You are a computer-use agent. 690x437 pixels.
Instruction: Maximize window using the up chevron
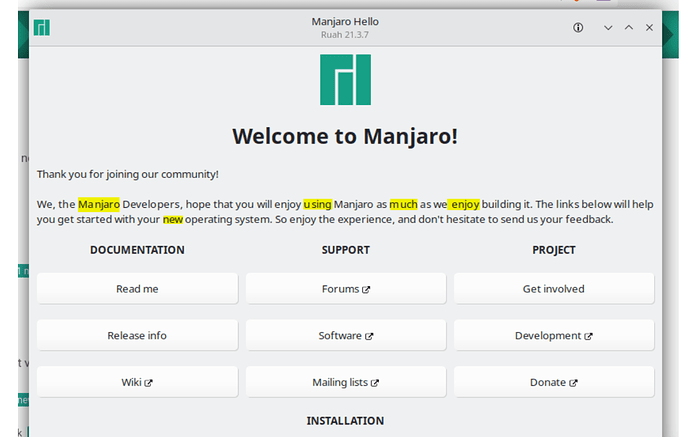tap(629, 28)
